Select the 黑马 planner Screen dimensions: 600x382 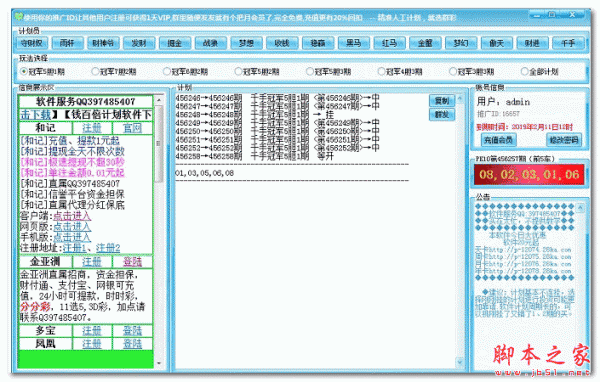[x=354, y=43]
